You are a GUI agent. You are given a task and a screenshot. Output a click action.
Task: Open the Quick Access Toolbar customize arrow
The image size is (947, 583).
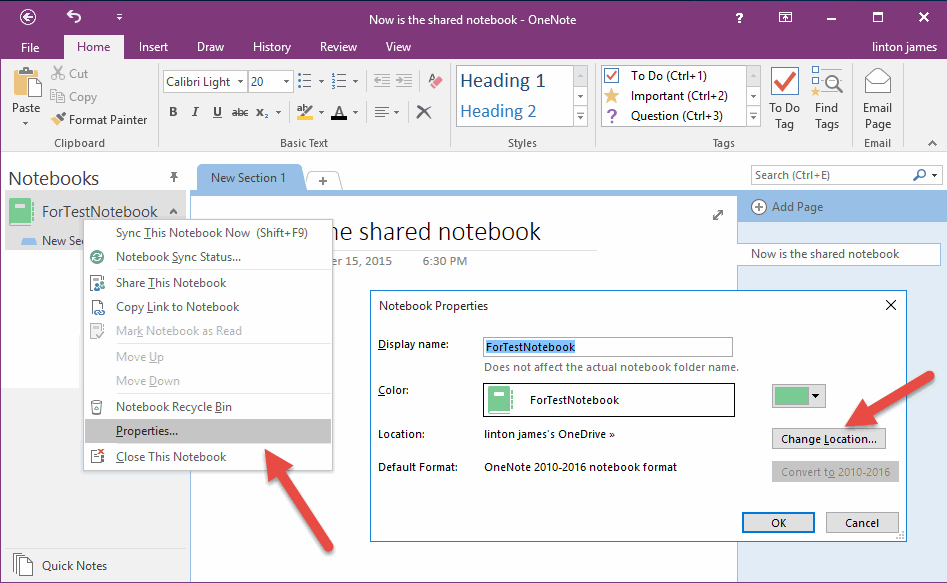[120, 17]
